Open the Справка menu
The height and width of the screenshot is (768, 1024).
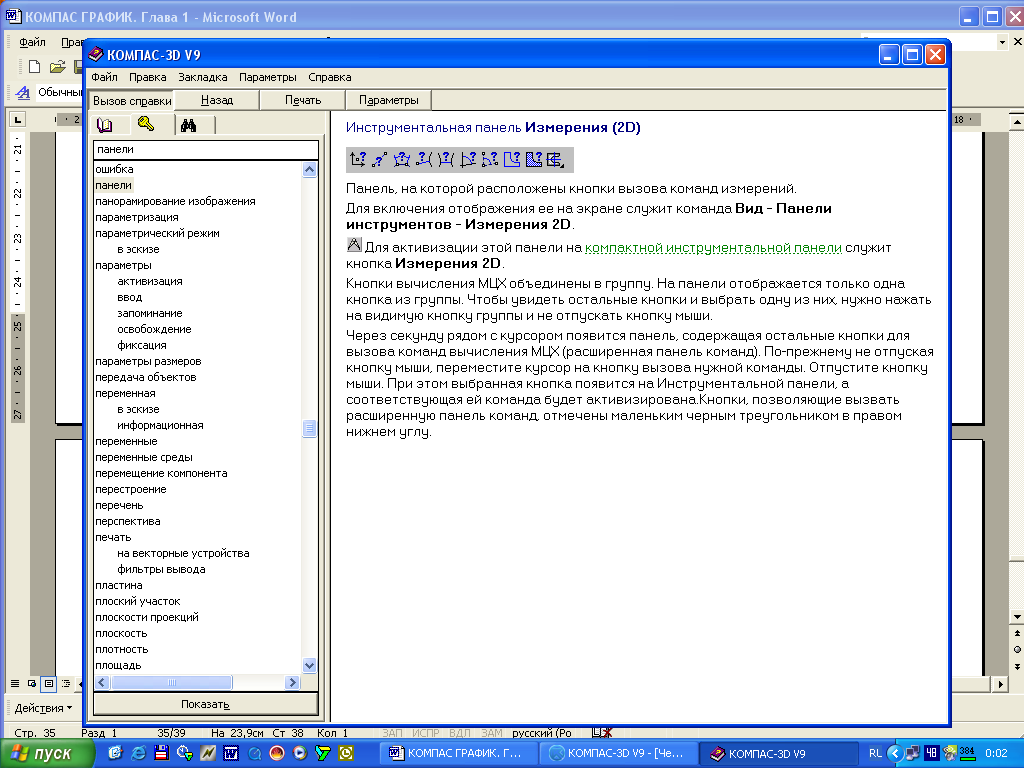pyautogui.click(x=330, y=77)
